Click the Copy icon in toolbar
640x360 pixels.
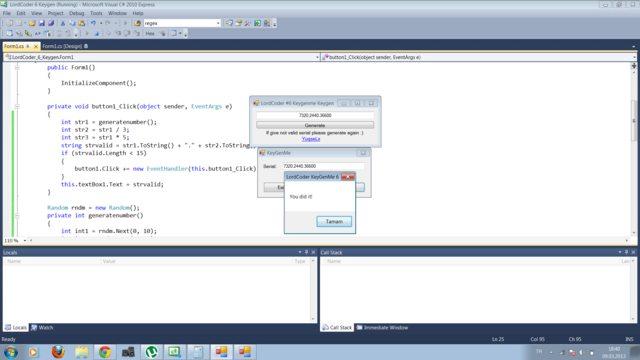pos(72,23)
